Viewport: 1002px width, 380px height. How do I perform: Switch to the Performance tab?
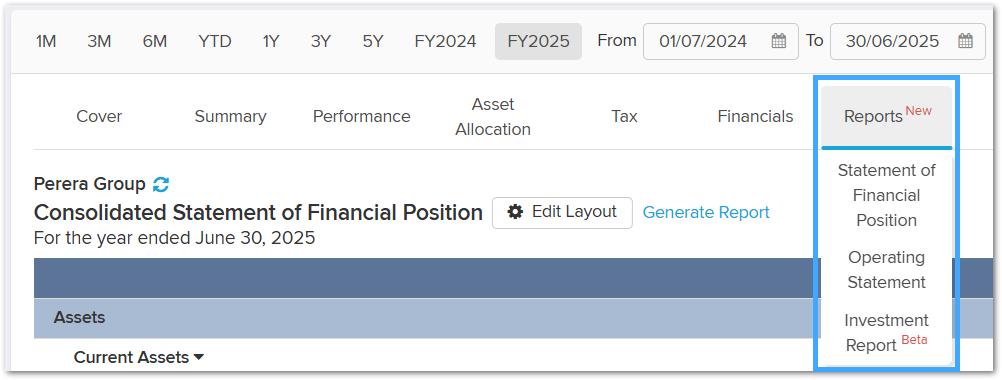coord(362,117)
